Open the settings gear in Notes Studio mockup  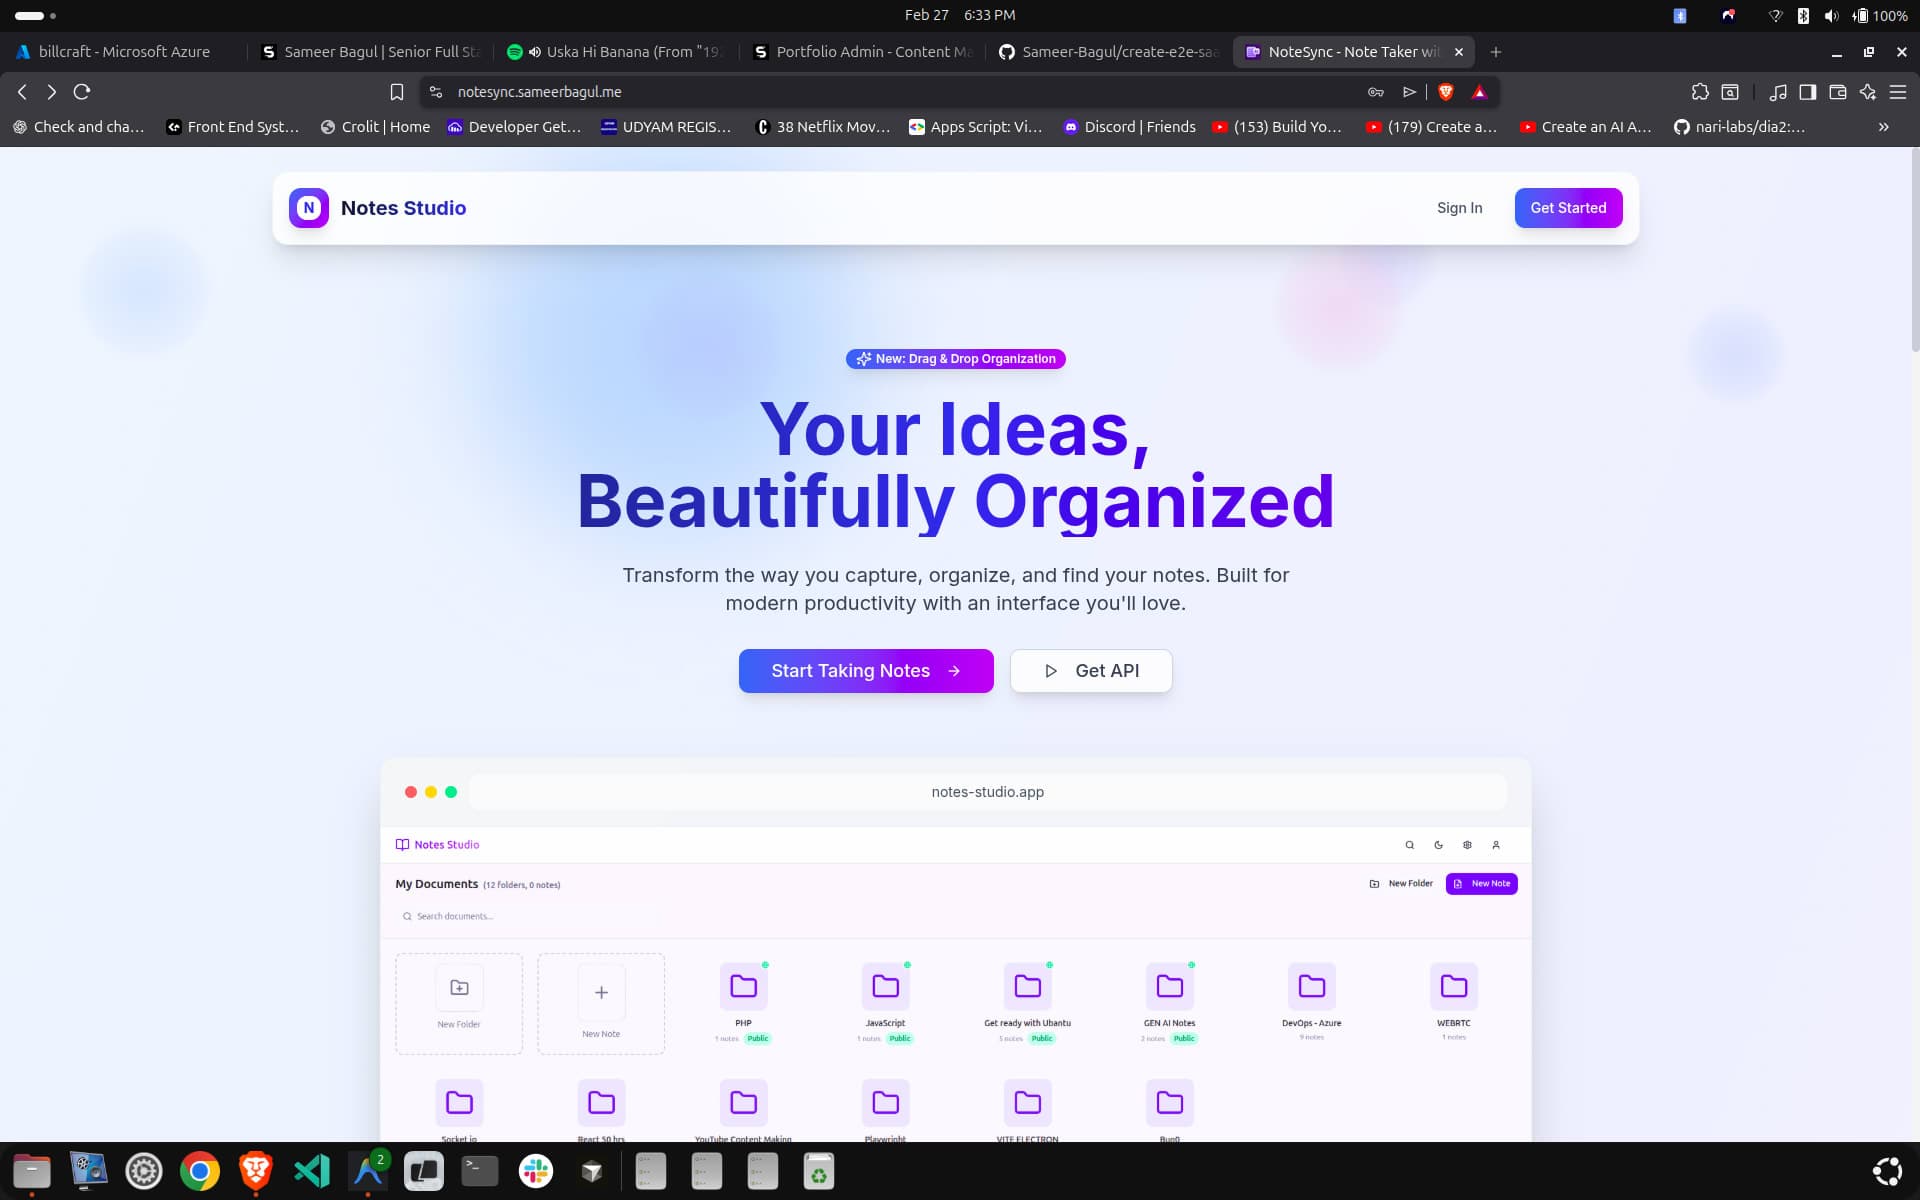[x=1467, y=845]
